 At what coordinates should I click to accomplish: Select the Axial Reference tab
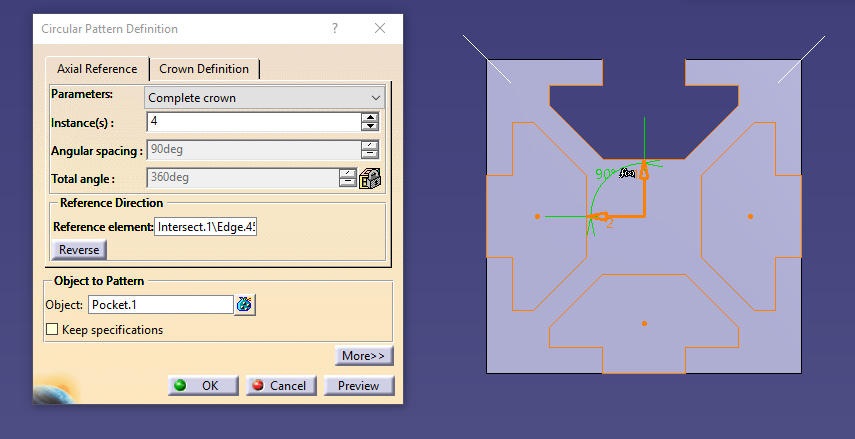click(x=97, y=69)
